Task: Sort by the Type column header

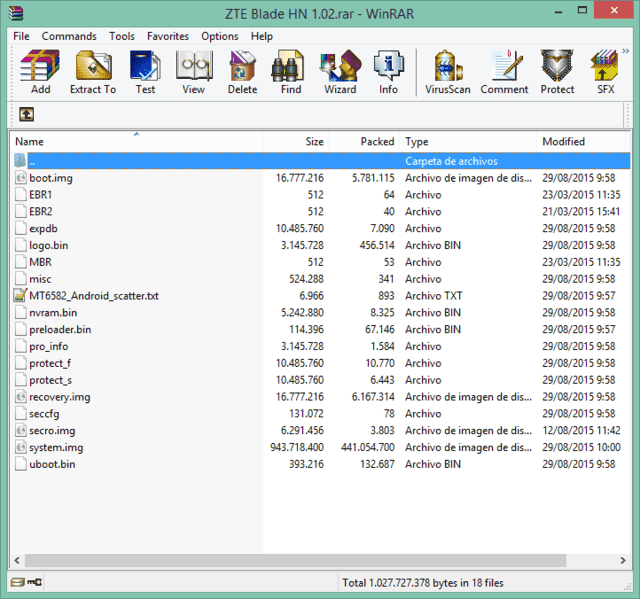Action: 468,142
